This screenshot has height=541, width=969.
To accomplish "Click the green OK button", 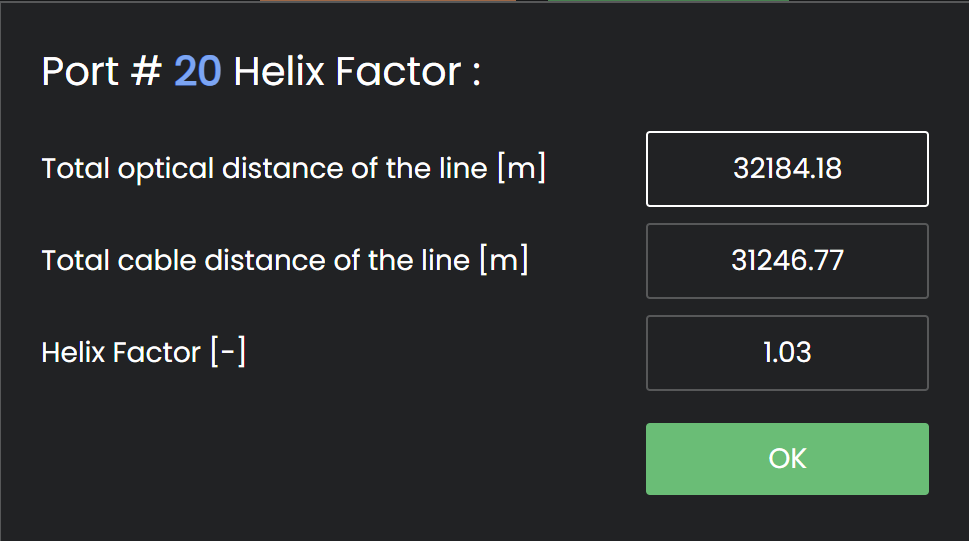I will pos(787,459).
